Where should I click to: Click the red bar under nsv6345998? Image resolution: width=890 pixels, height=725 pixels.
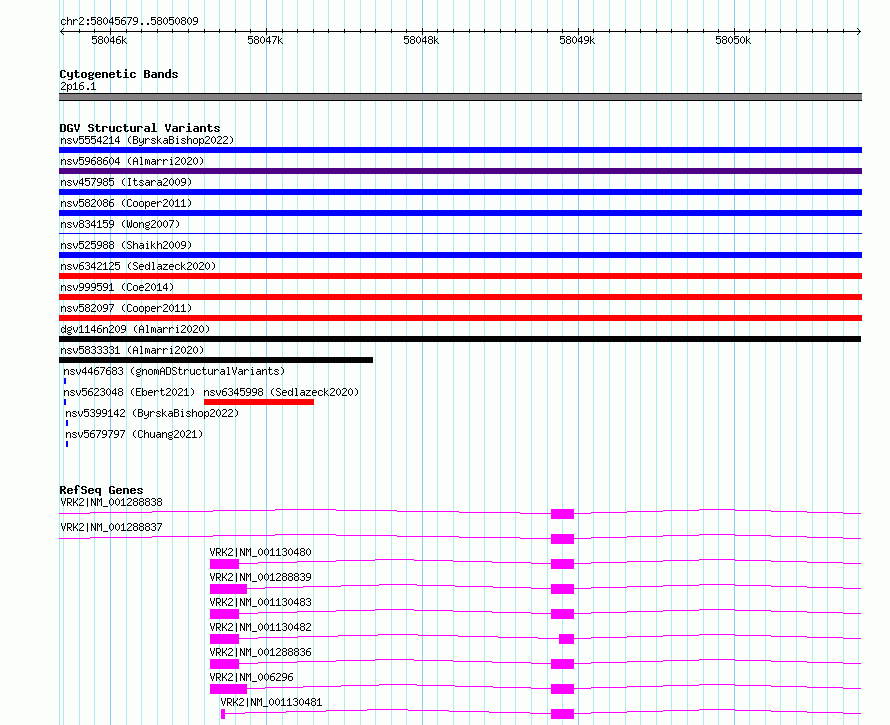point(259,402)
